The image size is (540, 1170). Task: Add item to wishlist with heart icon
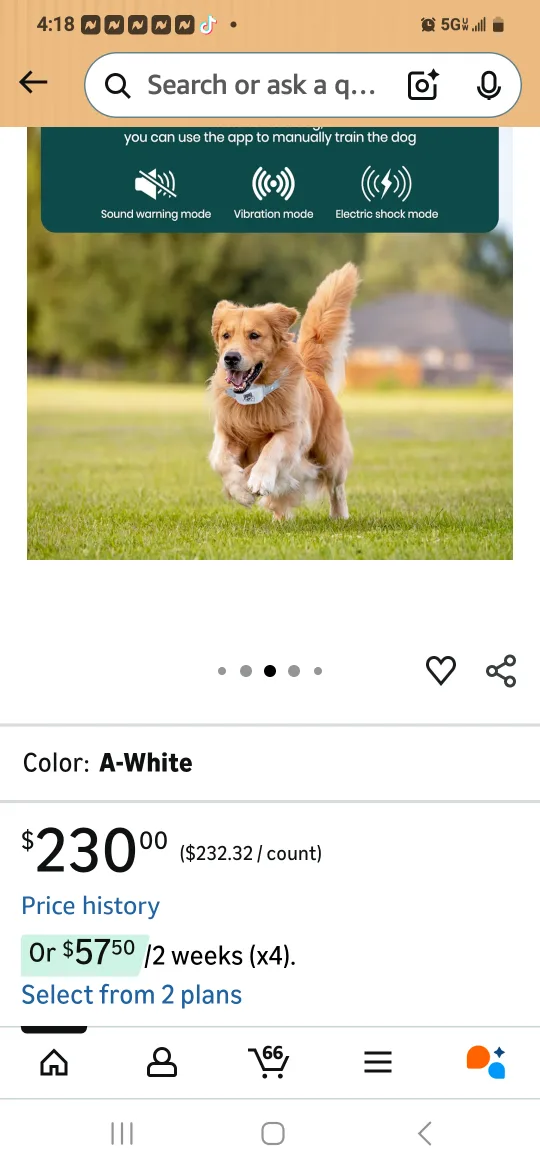click(441, 670)
